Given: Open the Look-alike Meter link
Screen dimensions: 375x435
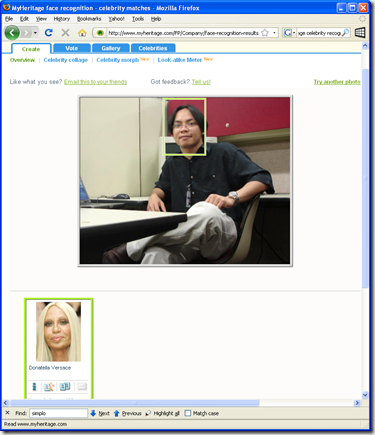Looking at the screenshot, I should (180, 60).
